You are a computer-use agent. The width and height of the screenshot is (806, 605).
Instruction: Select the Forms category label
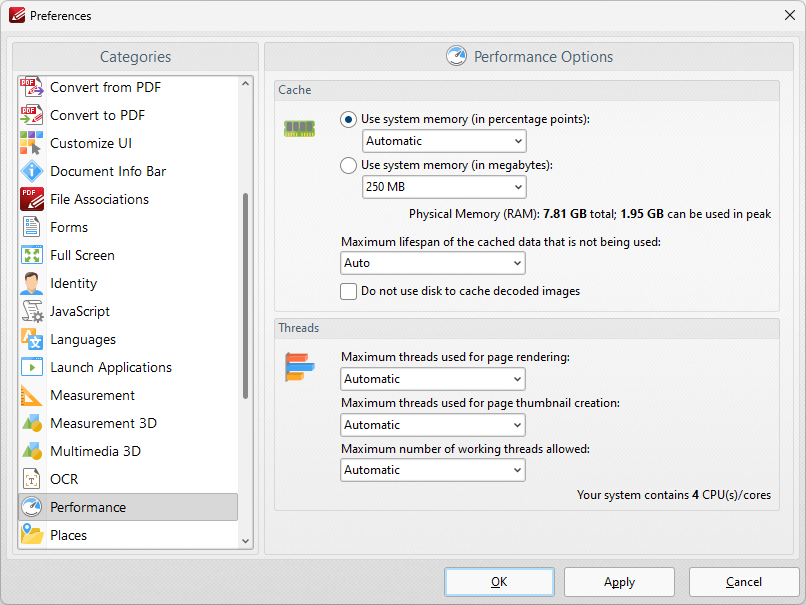(x=69, y=227)
